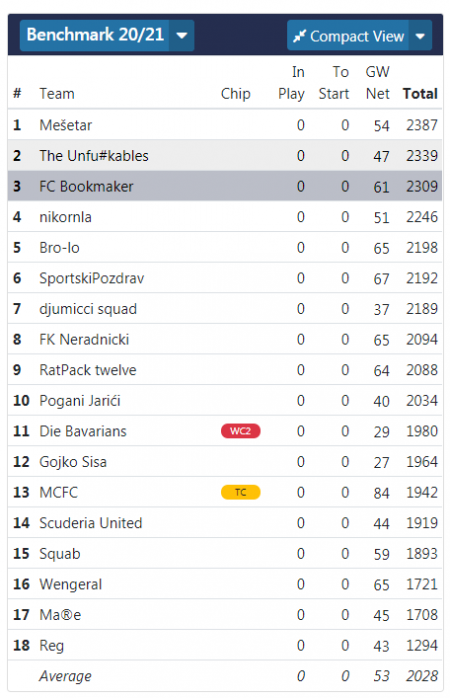This screenshot has width=450, height=698.
Task: Open the Compact View dropdown arrow
Action: click(420, 36)
